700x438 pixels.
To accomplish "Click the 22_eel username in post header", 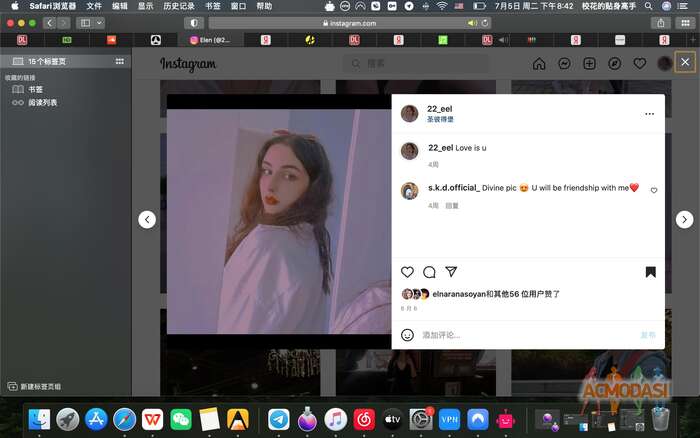I will 441,108.
